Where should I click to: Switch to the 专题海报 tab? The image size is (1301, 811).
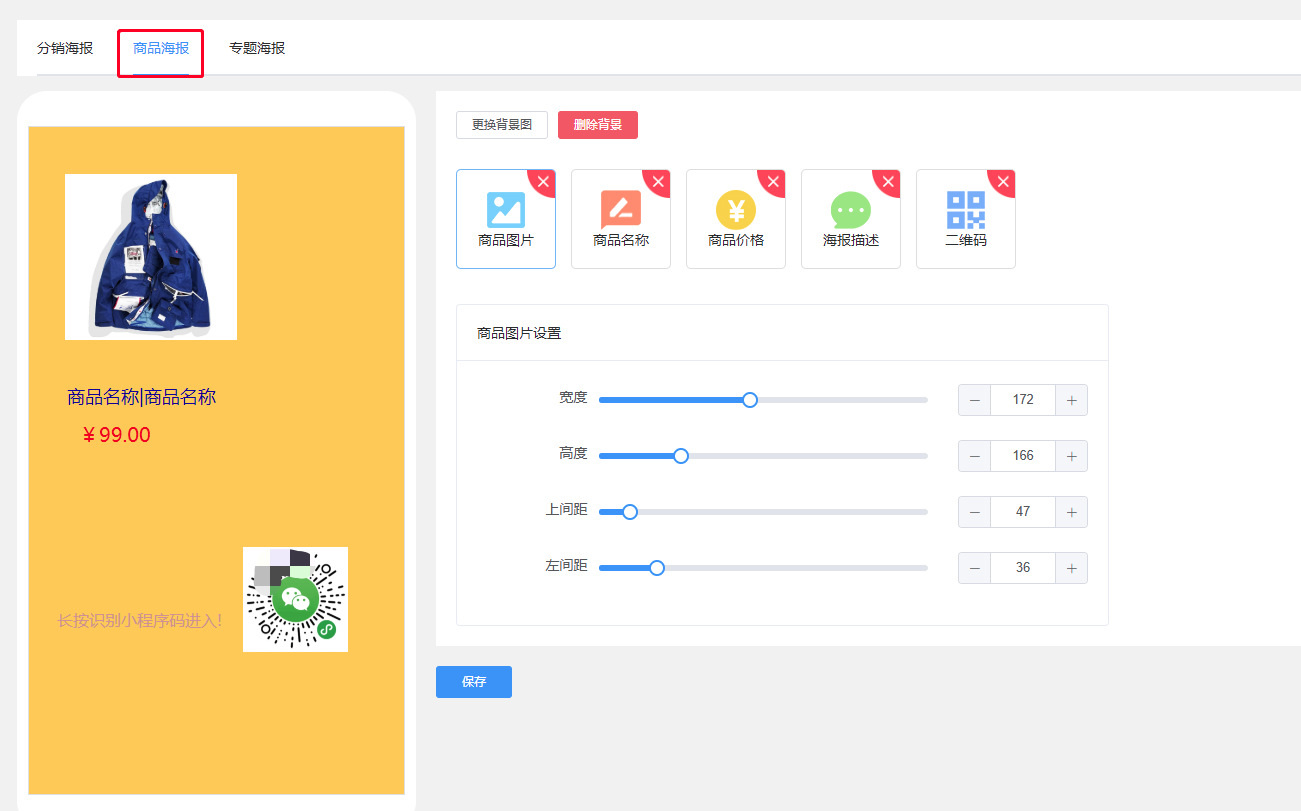click(x=257, y=48)
